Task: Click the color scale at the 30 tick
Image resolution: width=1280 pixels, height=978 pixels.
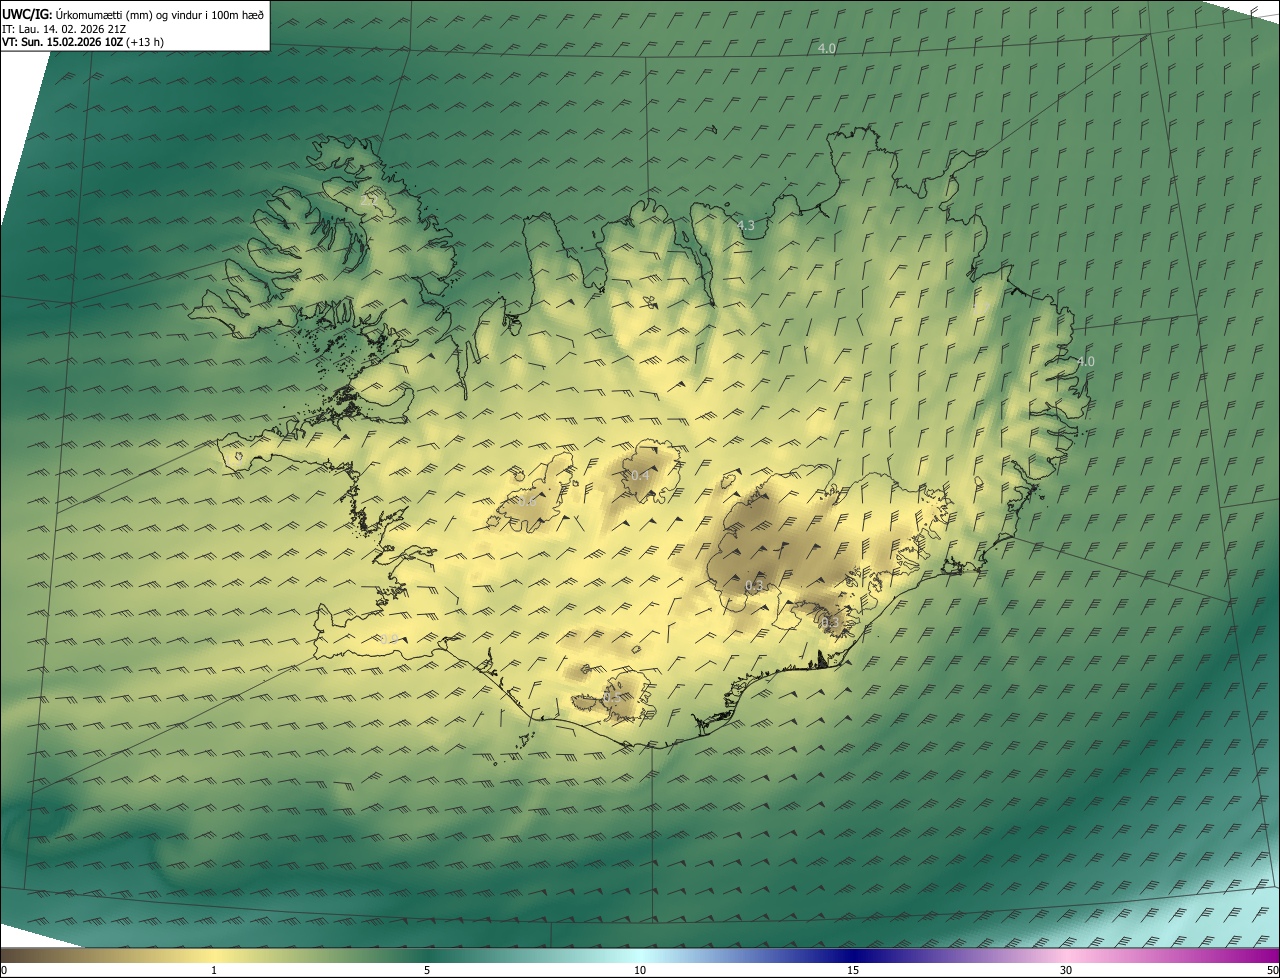Action: (x=1066, y=971)
